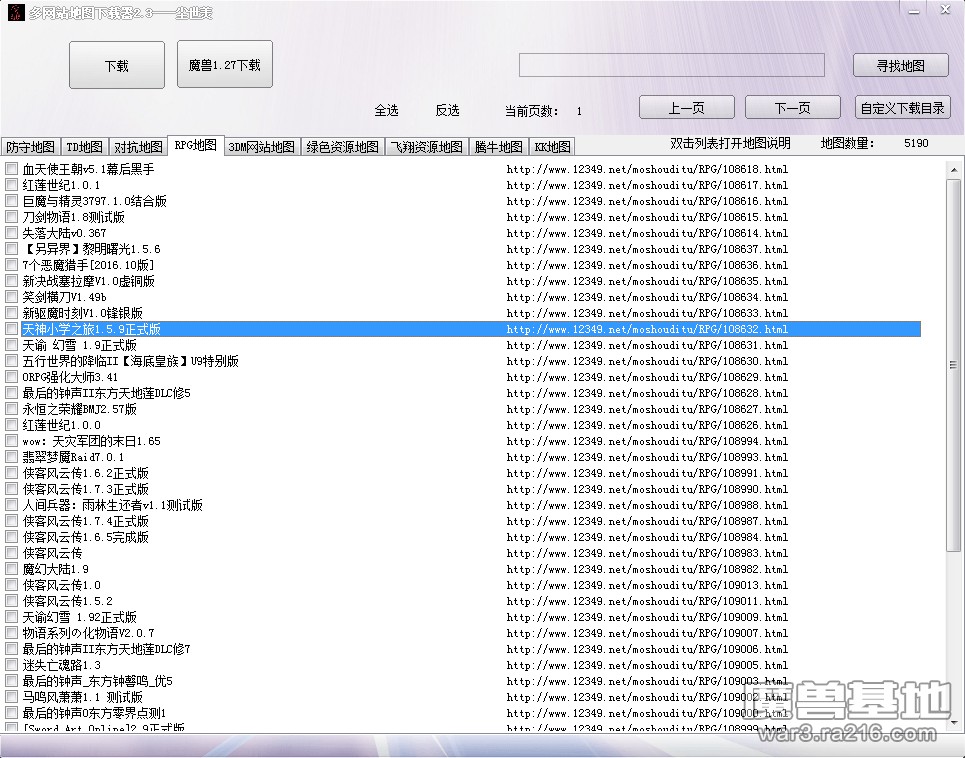Switch to the 防守地图 tab

tap(31, 147)
